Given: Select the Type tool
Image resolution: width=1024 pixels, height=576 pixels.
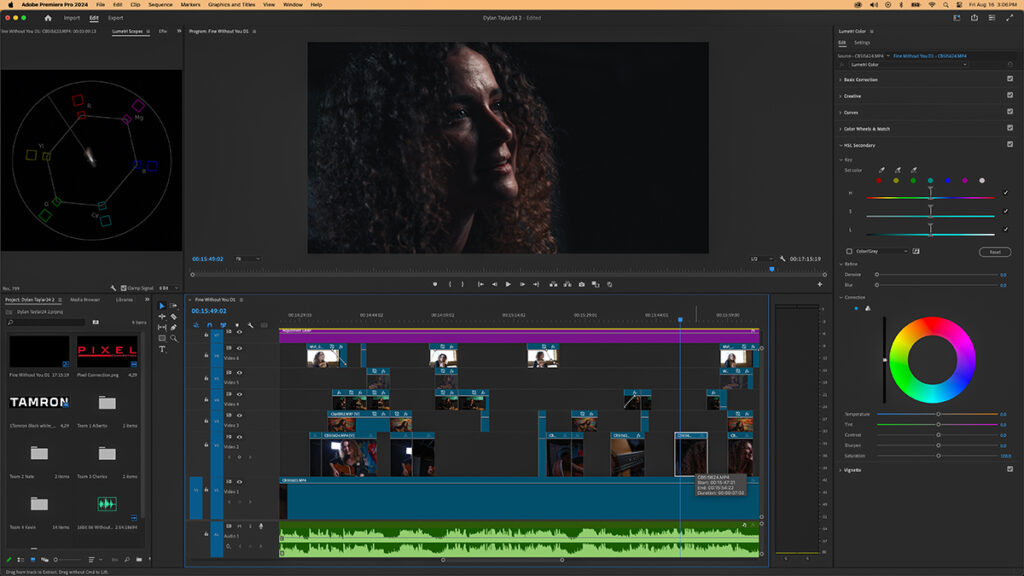Looking at the screenshot, I should (x=162, y=349).
